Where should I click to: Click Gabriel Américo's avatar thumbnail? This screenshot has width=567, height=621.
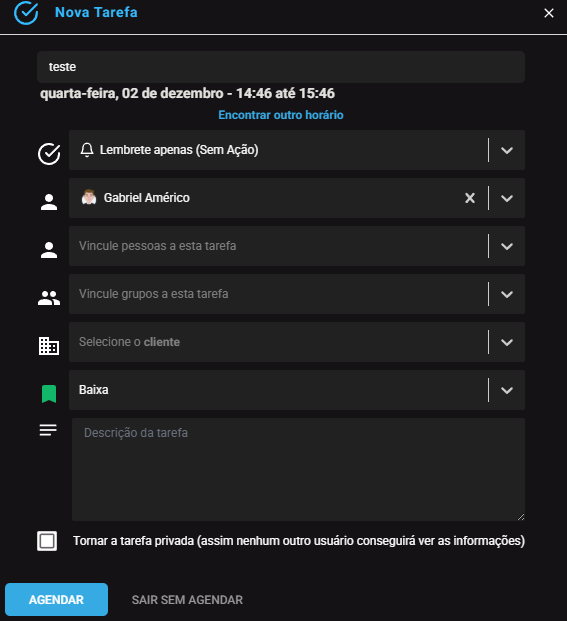click(x=89, y=197)
